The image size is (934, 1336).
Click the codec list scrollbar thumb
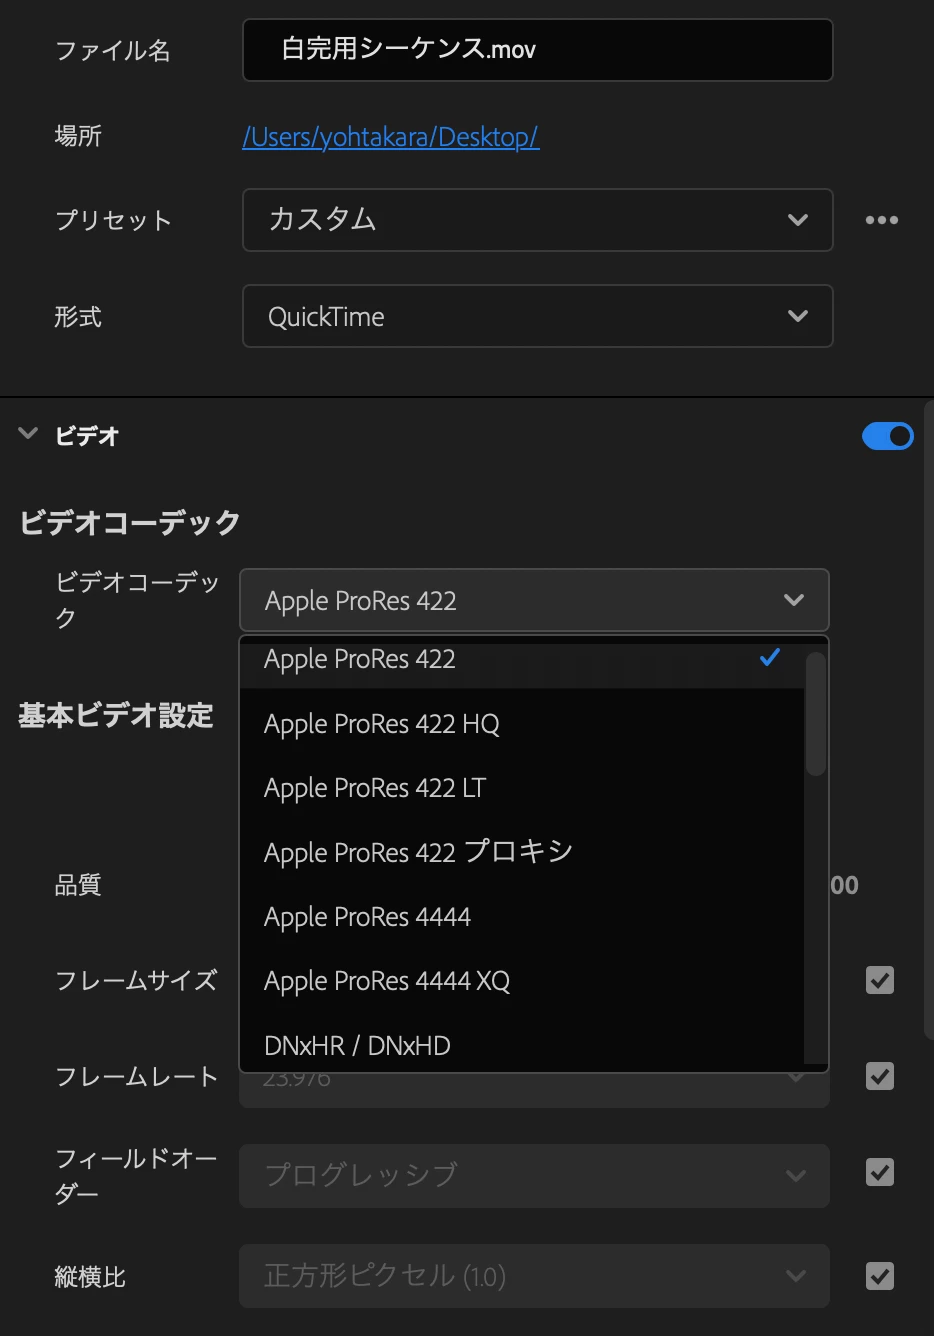pyautogui.click(x=816, y=714)
